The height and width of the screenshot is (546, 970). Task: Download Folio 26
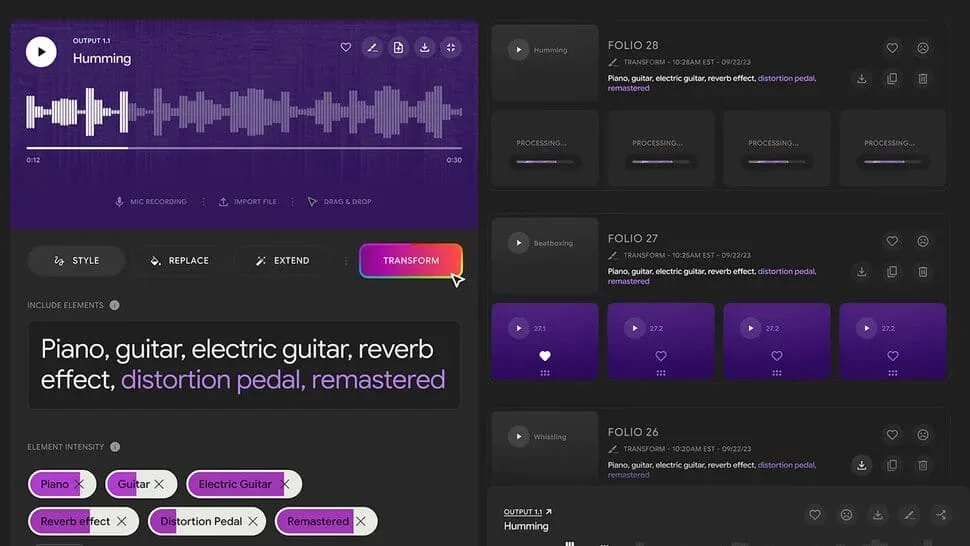click(861, 465)
